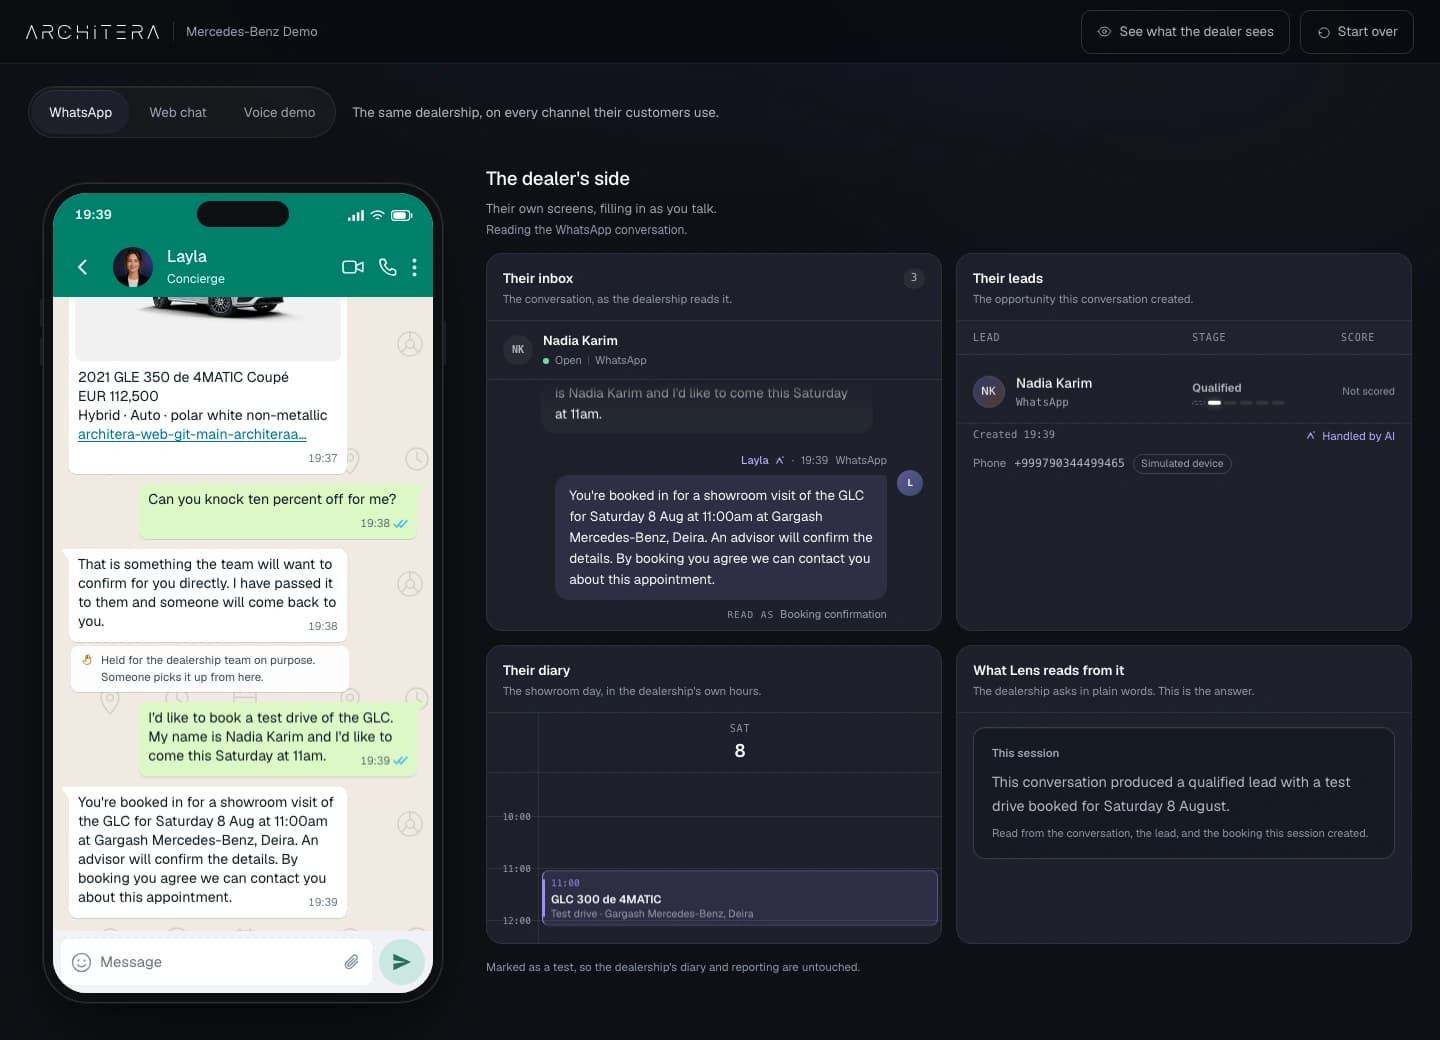The width and height of the screenshot is (1440, 1040).
Task: Open the three-dot chat menu
Action: (414, 267)
